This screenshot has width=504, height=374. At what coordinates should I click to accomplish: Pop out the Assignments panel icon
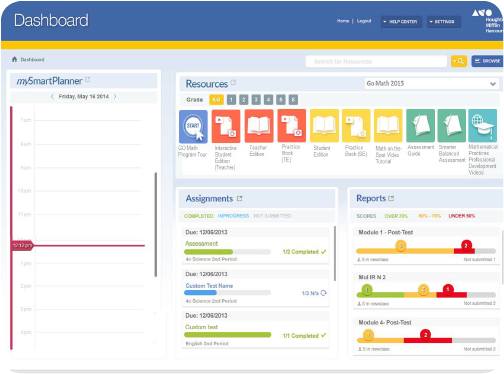click(x=239, y=199)
